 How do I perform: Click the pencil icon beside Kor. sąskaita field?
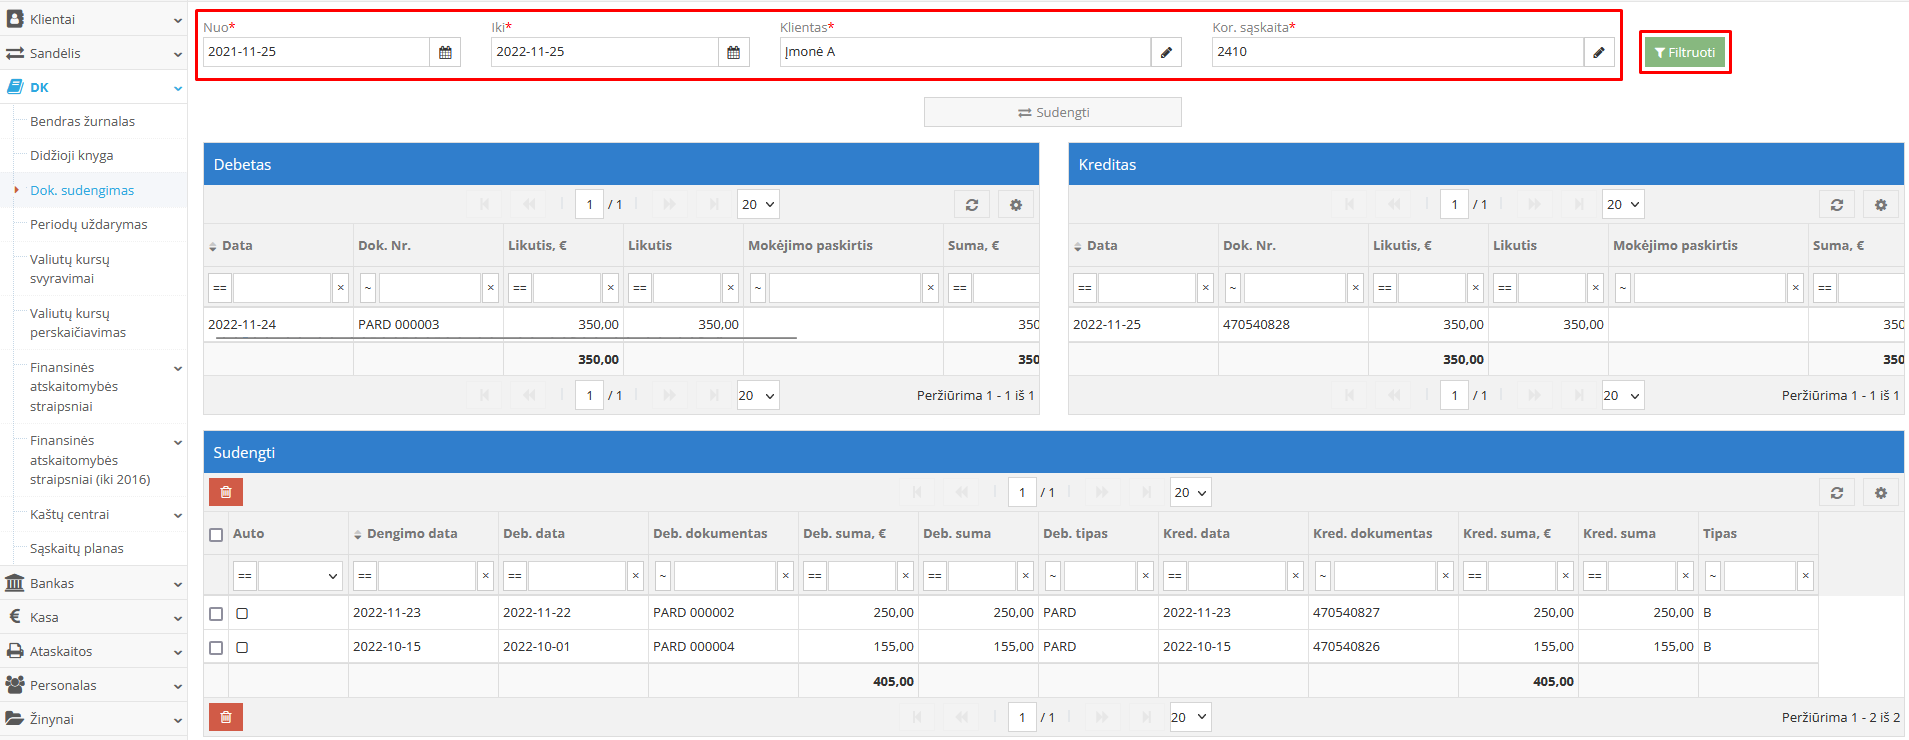(1598, 52)
